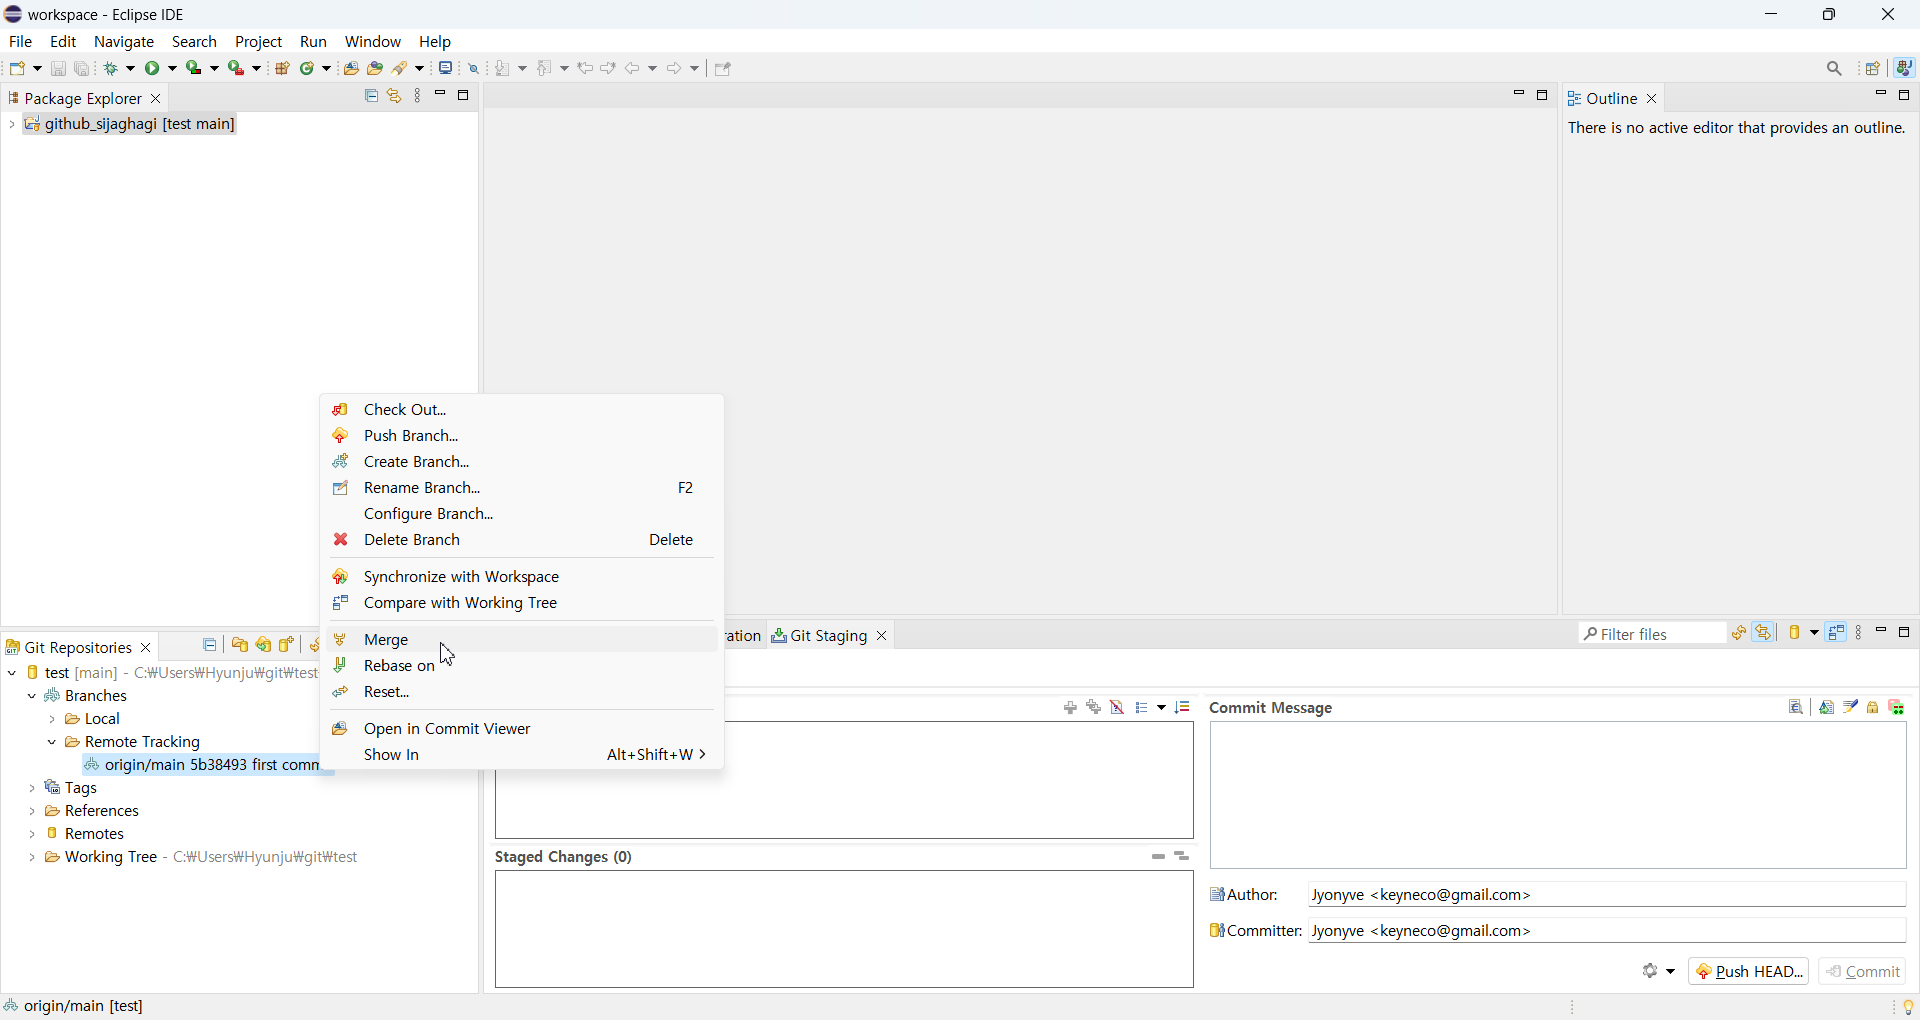Click Remove all staged files icon
This screenshot has height=1020, width=1920.
(1184, 857)
